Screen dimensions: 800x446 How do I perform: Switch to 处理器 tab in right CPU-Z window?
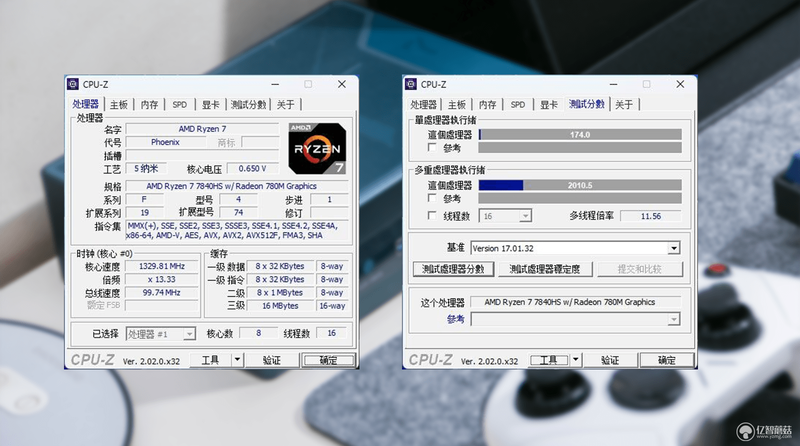(423, 105)
